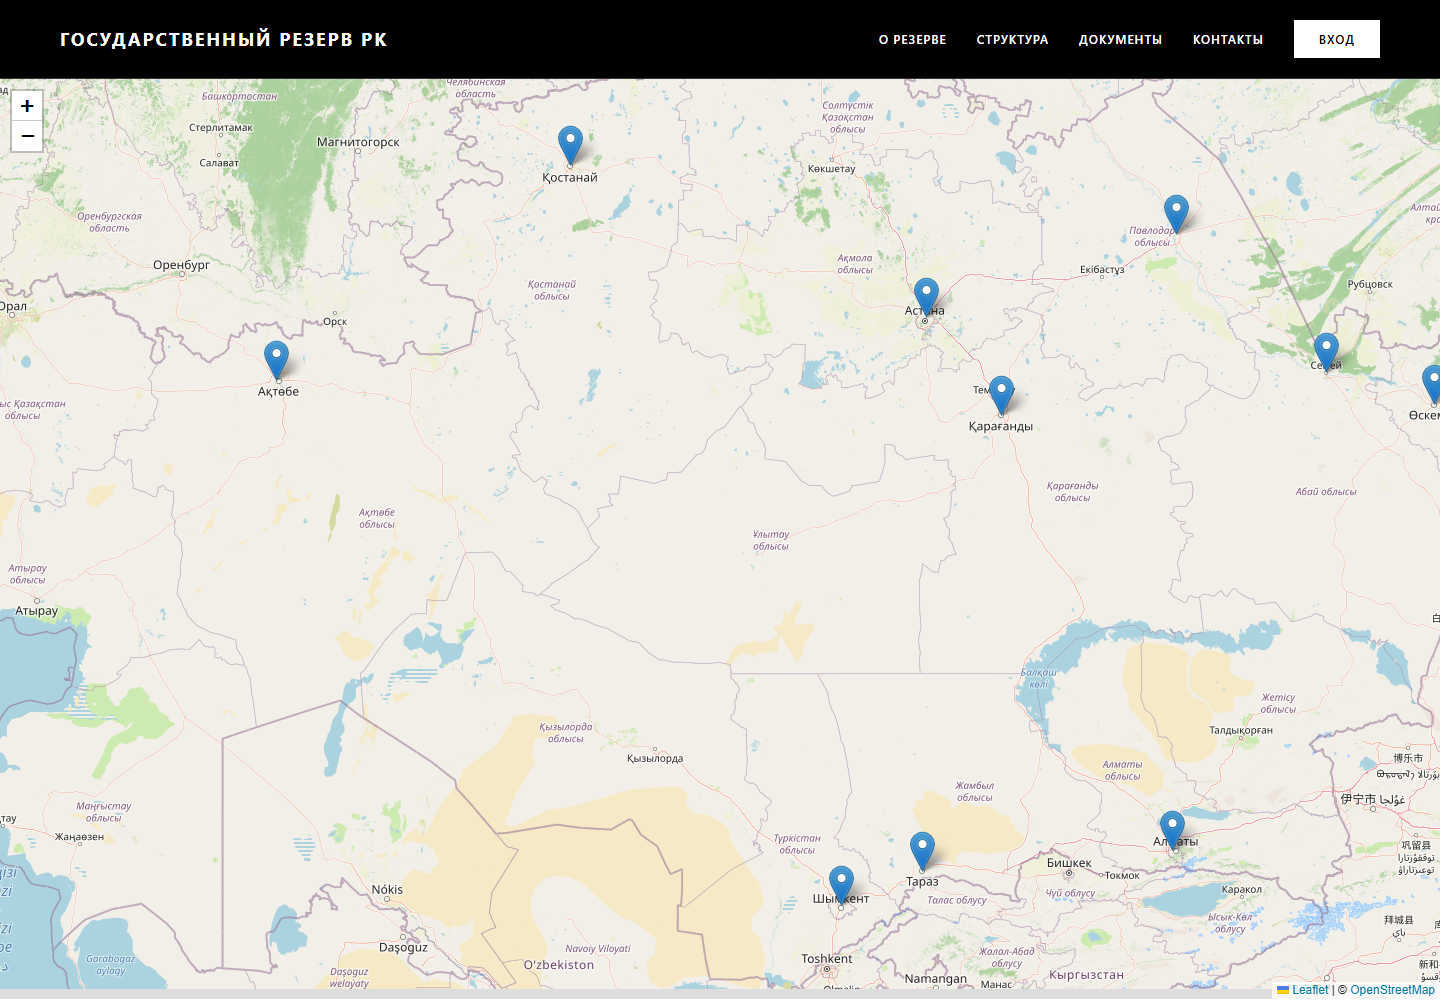Click the Бишкек city label
This screenshot has height=1000, width=1440.
coord(1069,863)
